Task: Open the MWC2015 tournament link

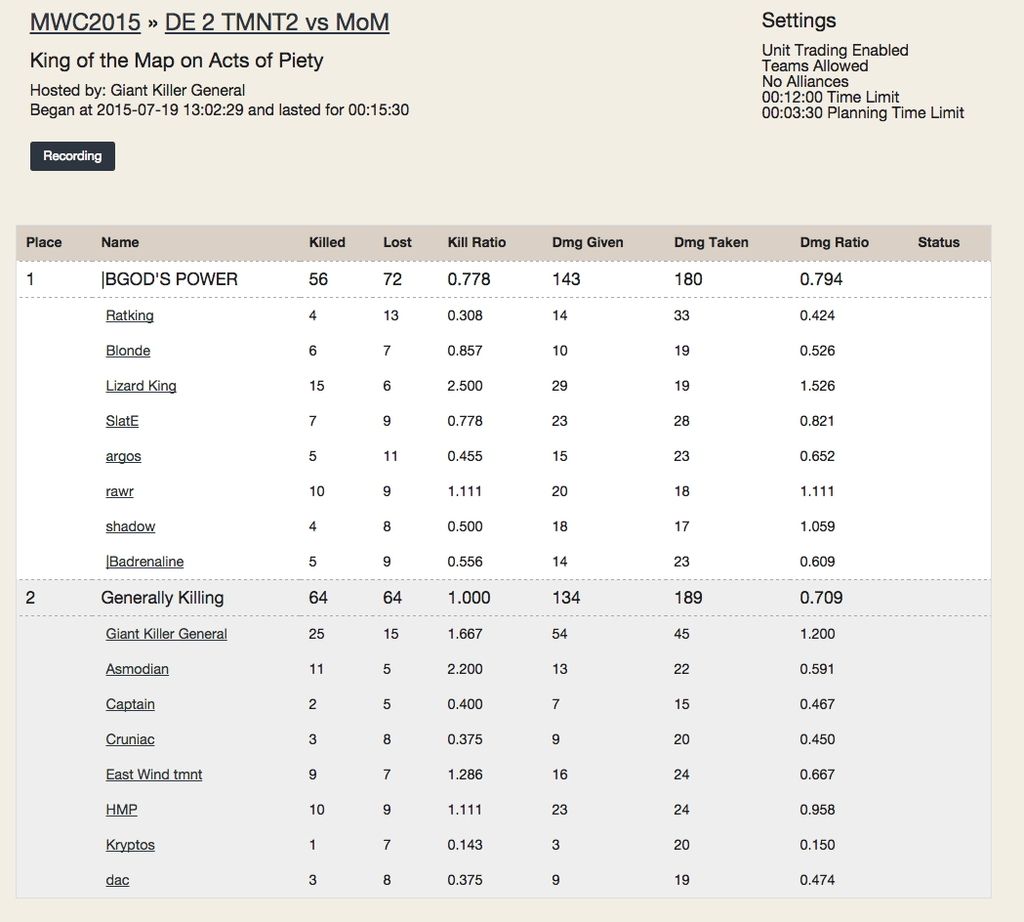Action: coord(85,22)
